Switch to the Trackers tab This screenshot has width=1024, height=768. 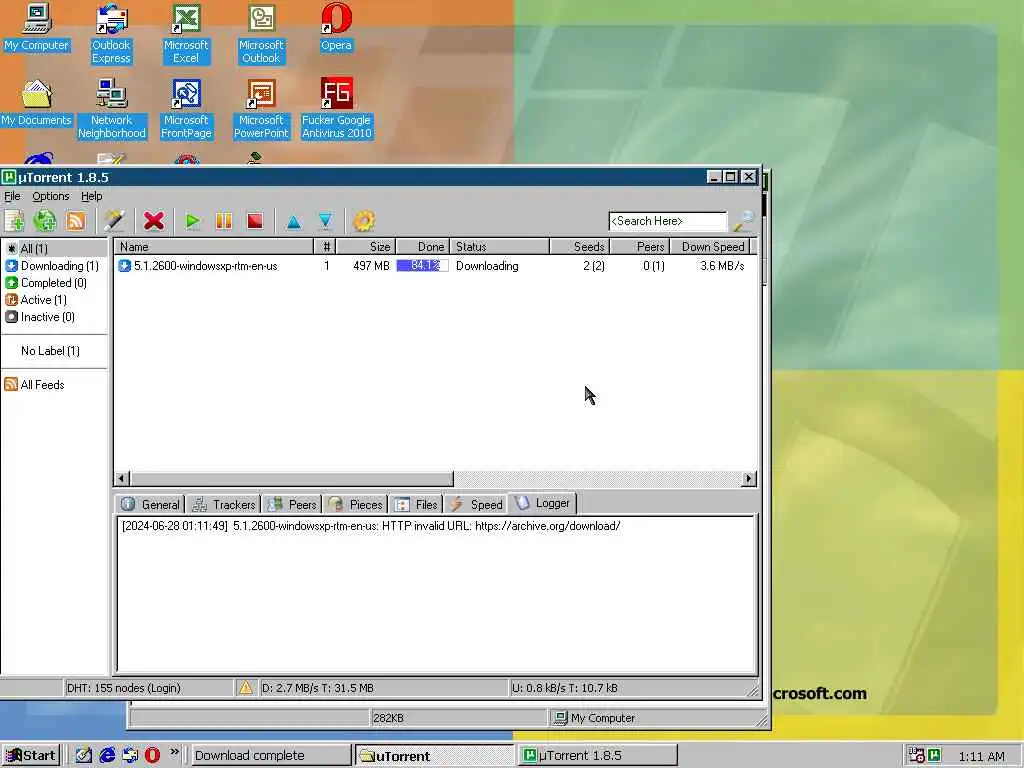pos(223,504)
